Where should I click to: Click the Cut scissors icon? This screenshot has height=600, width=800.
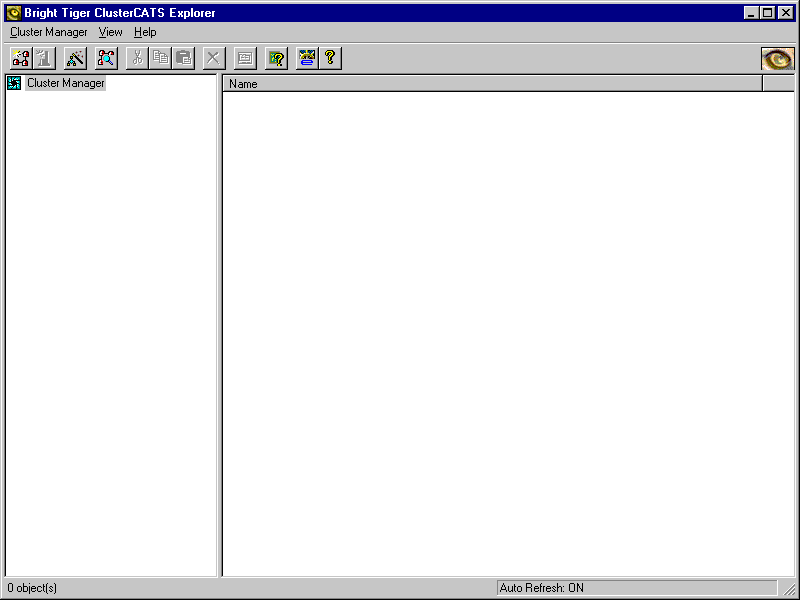137,58
